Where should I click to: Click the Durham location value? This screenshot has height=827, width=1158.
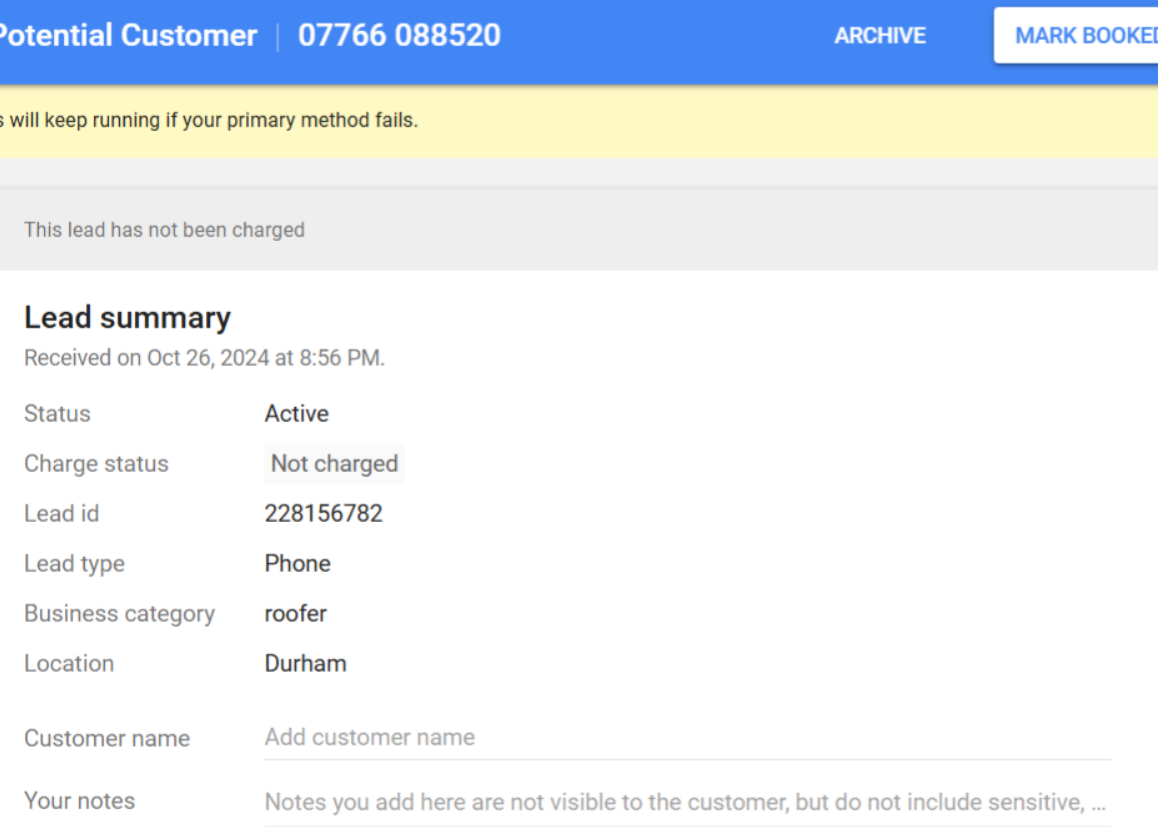click(305, 663)
